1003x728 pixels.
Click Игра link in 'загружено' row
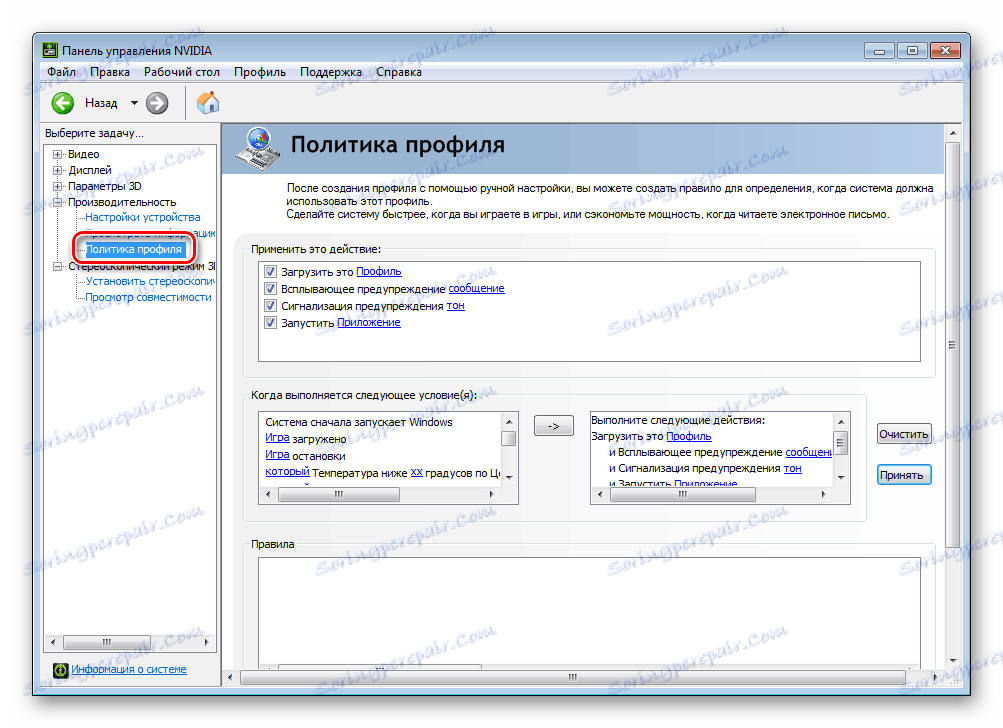coord(277,438)
